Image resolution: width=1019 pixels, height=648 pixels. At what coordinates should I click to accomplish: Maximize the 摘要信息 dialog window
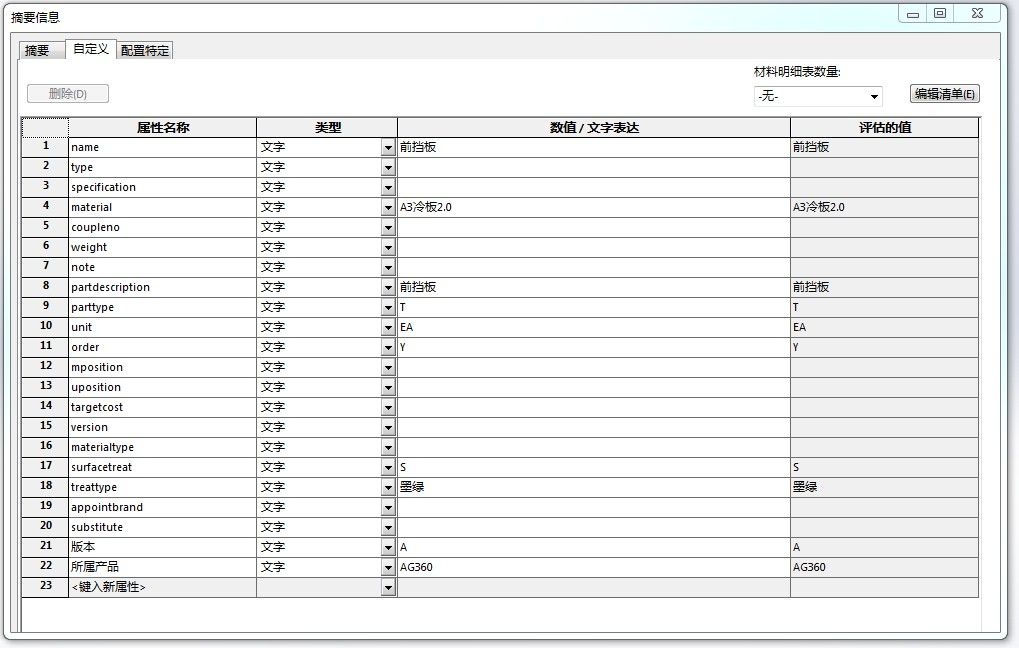[940, 13]
